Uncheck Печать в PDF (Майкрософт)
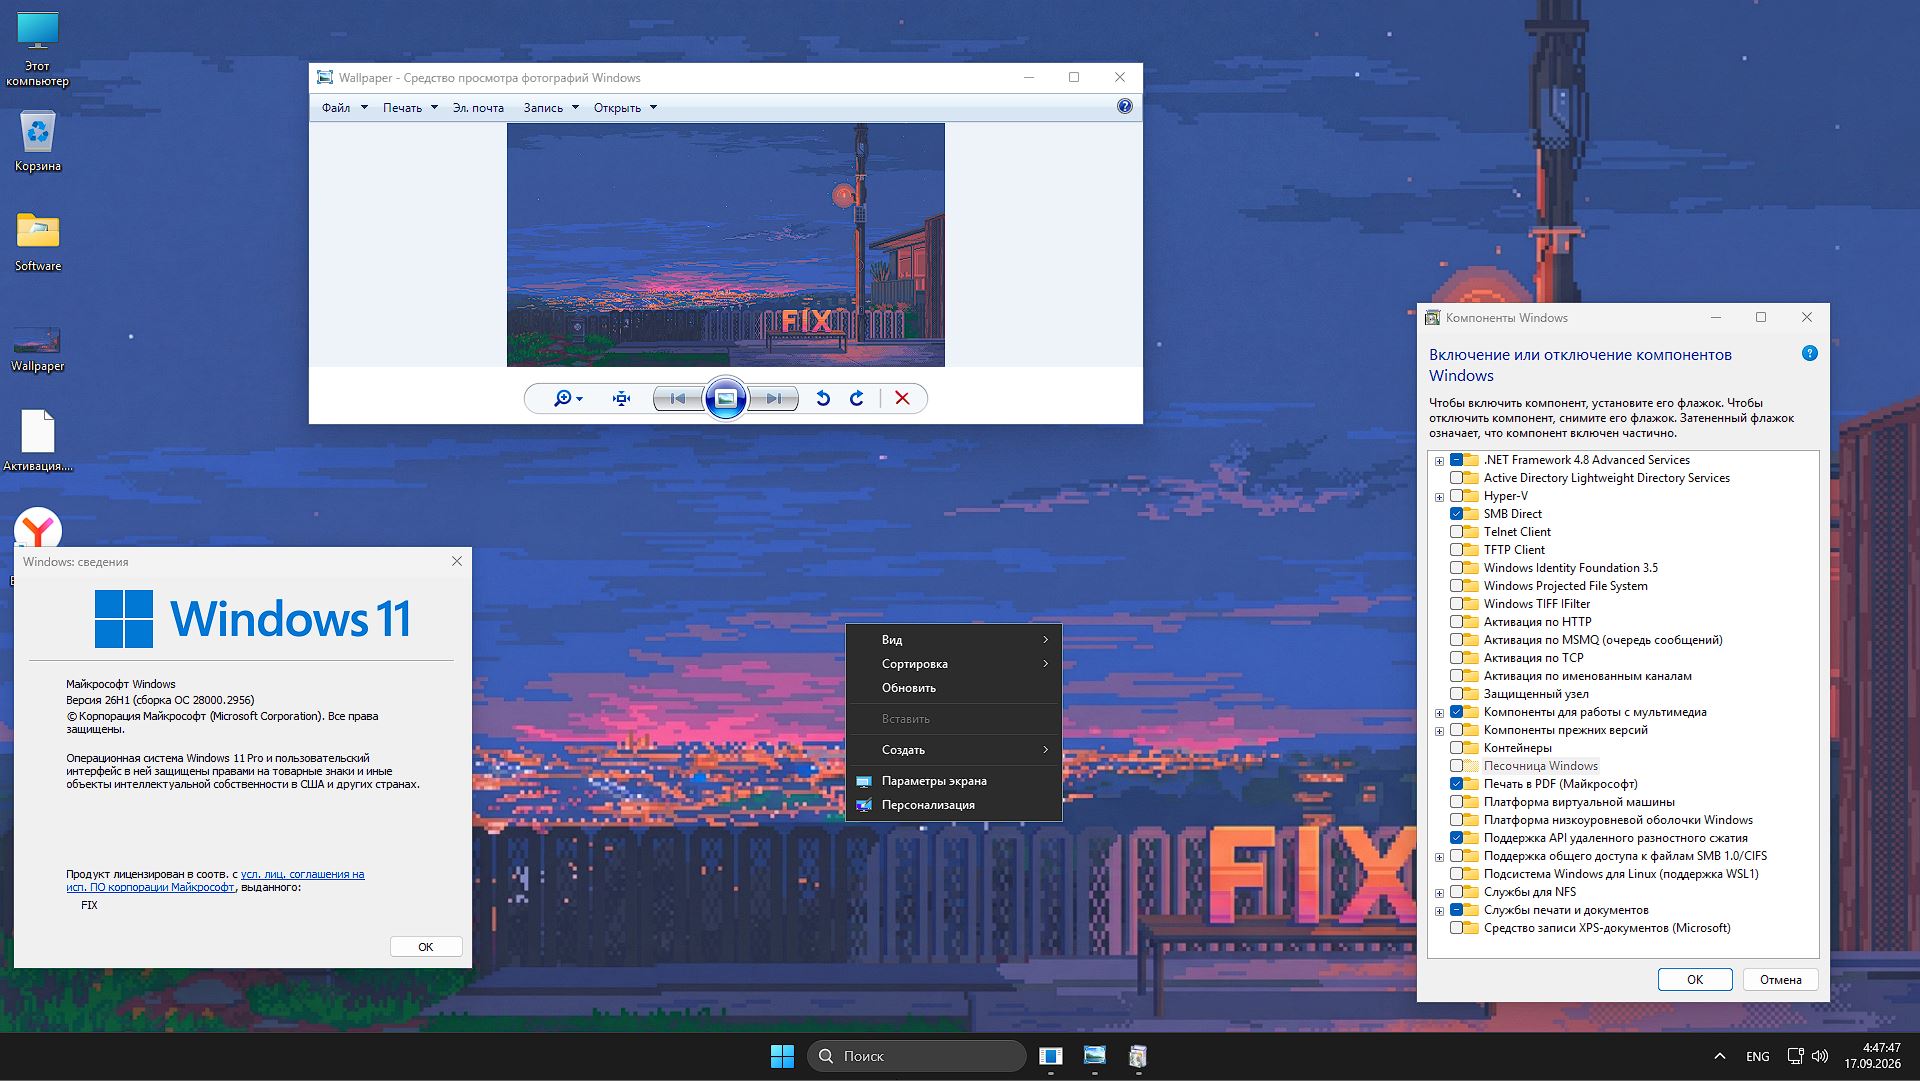The image size is (1920, 1081). pos(1456,784)
